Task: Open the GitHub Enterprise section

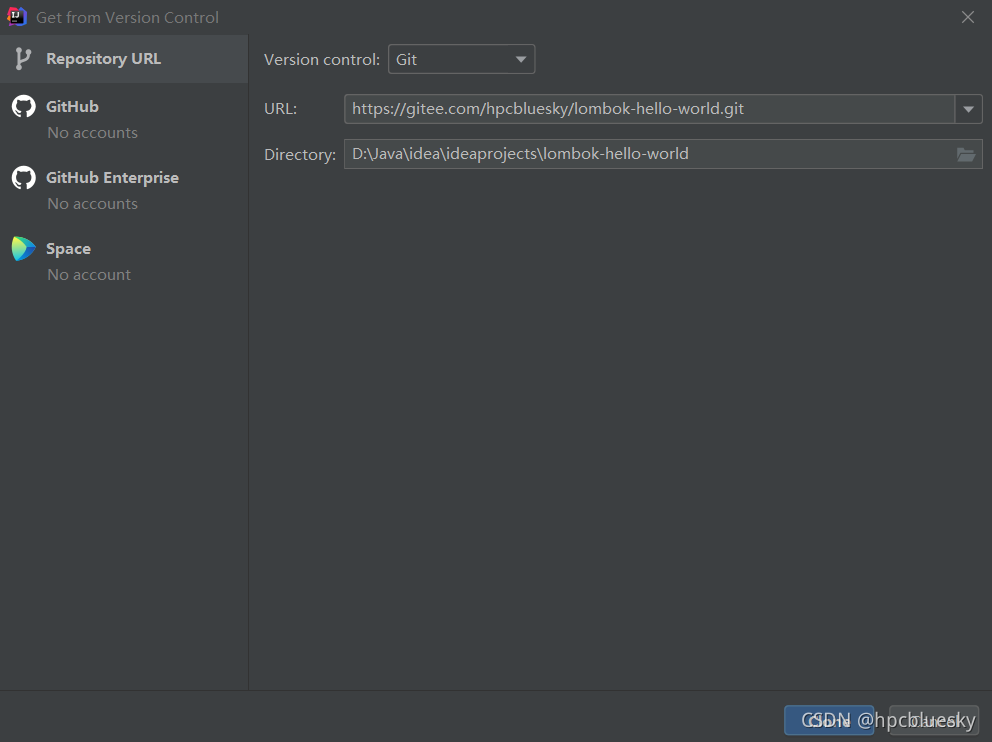Action: click(124, 190)
